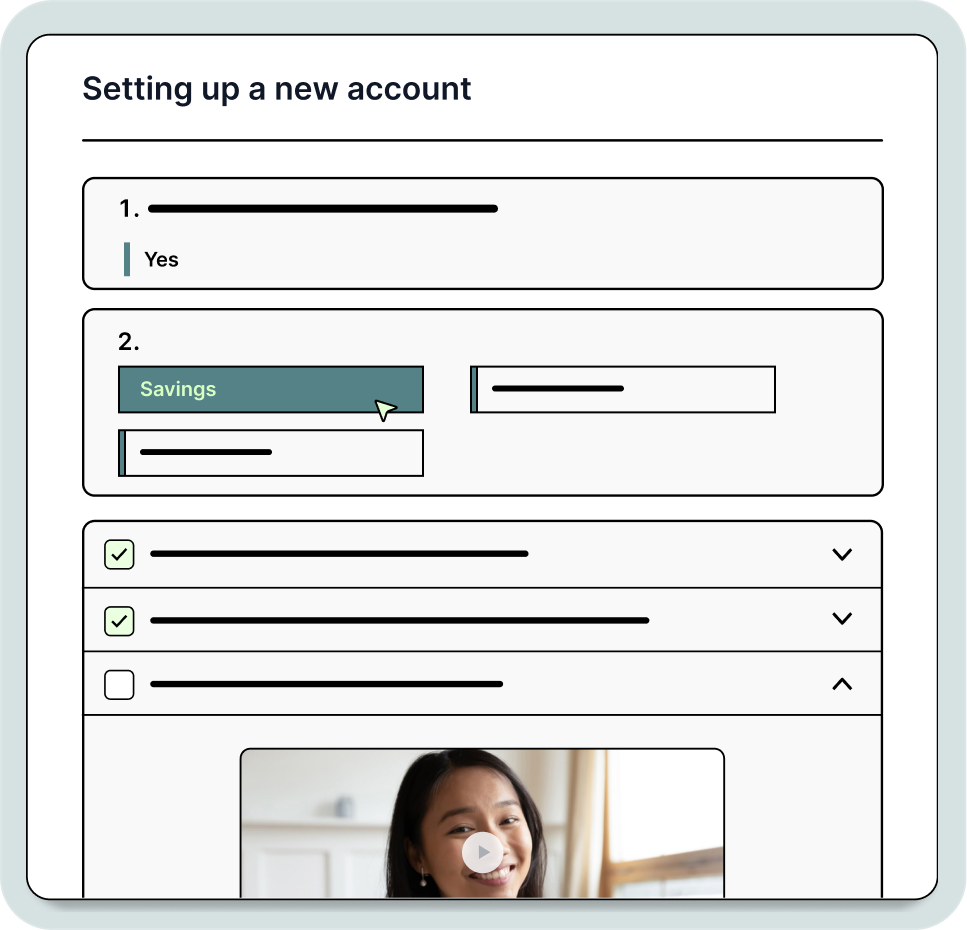The image size is (967, 930).
Task: Check the empty third checklist checkbox
Action: (x=119, y=685)
